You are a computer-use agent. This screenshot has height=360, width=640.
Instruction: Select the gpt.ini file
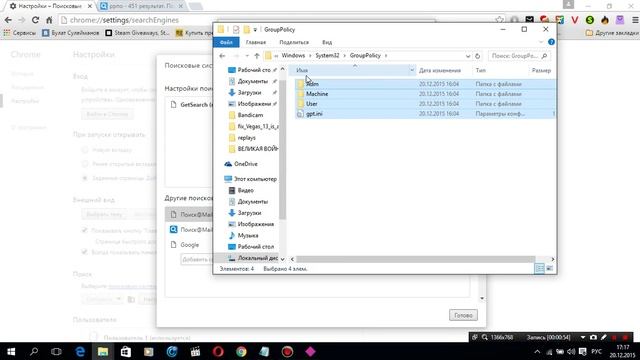(x=314, y=113)
